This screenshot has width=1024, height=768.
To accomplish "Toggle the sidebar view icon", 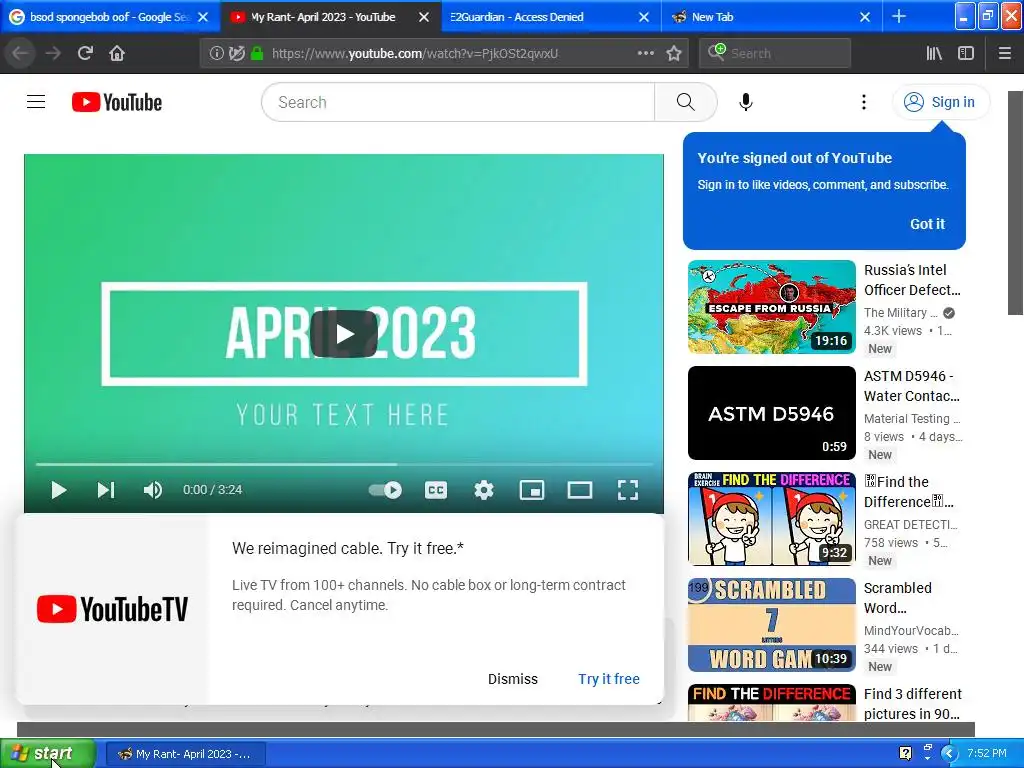I will pyautogui.click(x=966, y=53).
